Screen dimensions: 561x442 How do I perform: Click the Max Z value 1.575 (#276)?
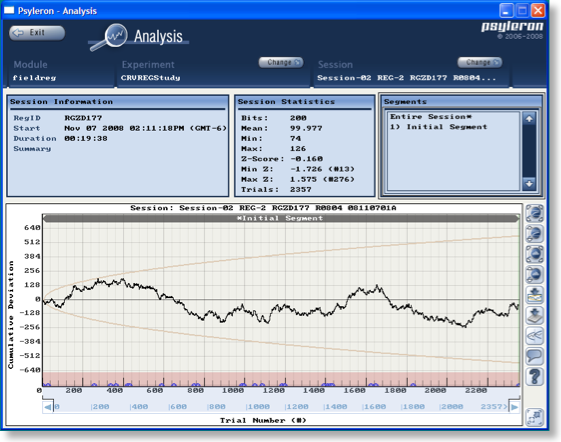click(322, 179)
